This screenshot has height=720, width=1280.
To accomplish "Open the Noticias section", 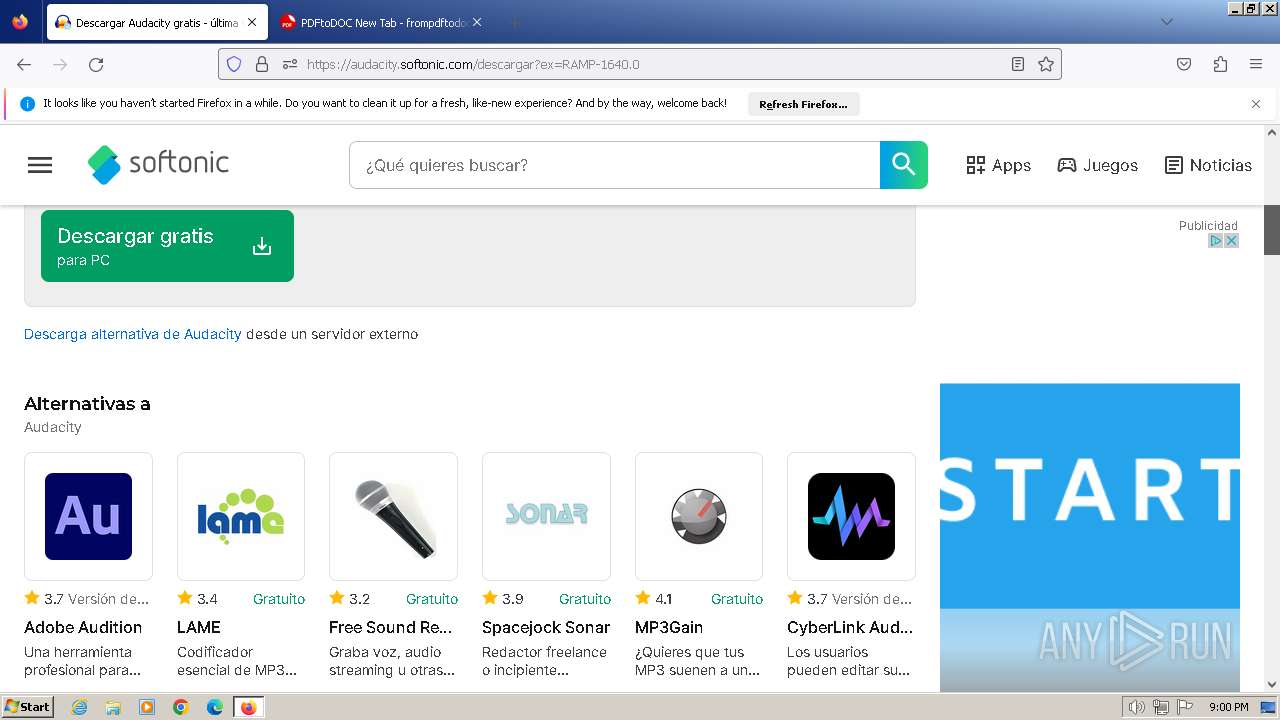I will 1208,165.
